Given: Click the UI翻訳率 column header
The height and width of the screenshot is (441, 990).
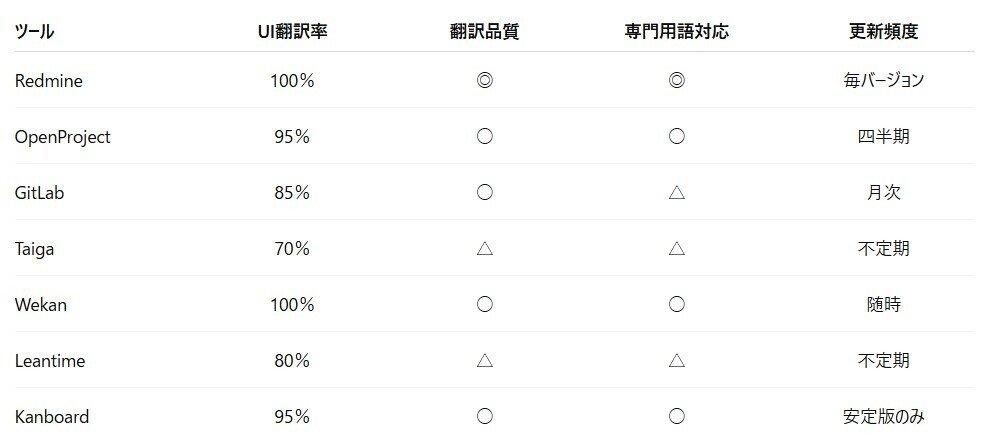Looking at the screenshot, I should [x=292, y=31].
